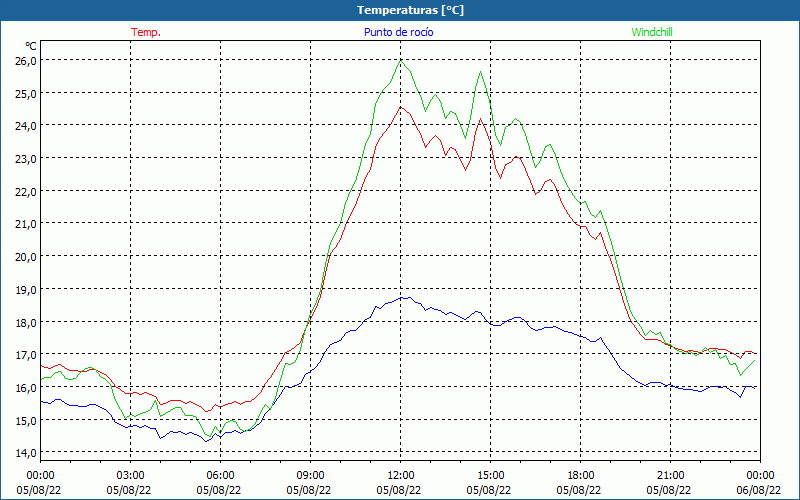The height and width of the screenshot is (500, 800).
Task: Click the red Temp. peak at 12:00
Action: tap(401, 107)
